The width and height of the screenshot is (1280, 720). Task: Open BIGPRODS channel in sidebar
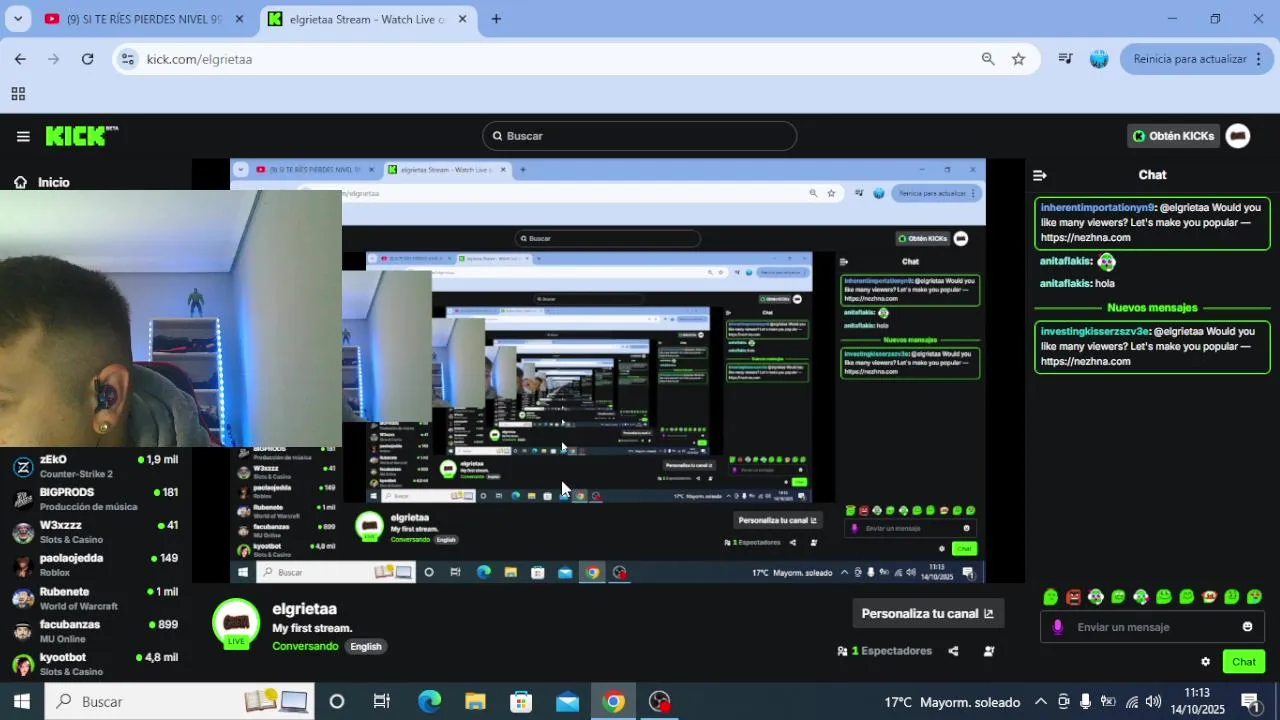pos(95,499)
